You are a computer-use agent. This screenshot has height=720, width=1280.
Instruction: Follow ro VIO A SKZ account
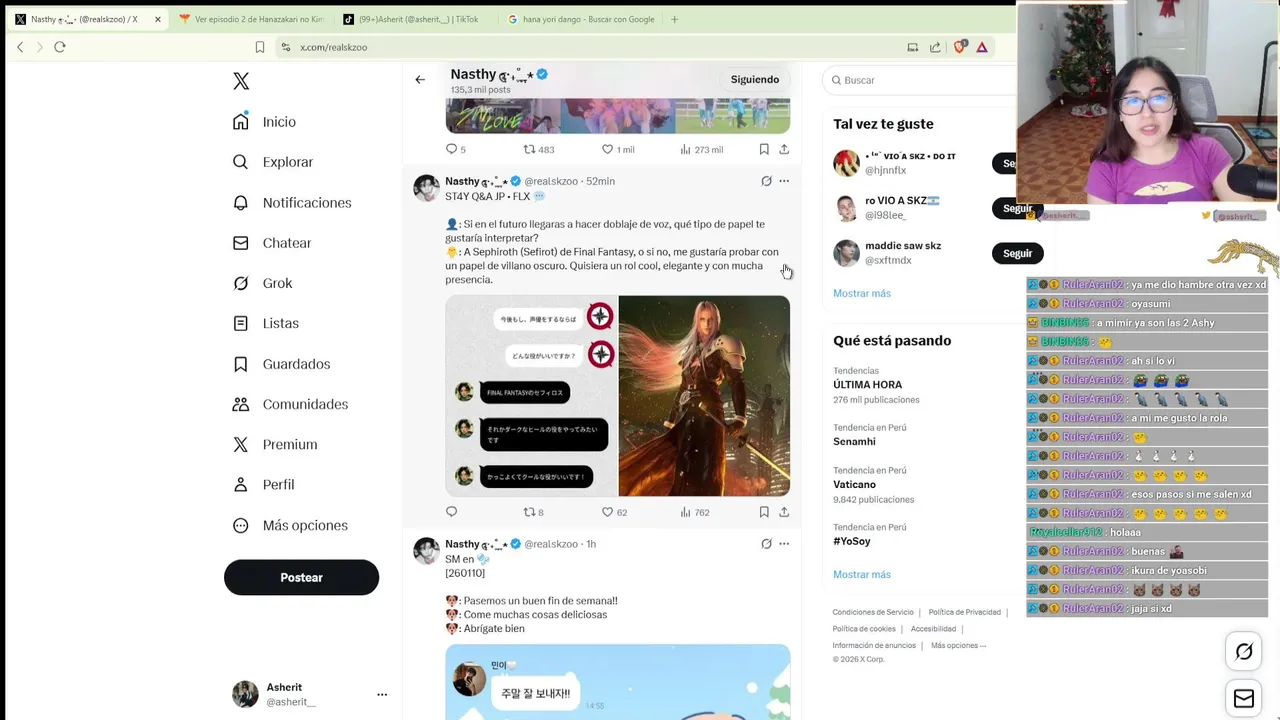point(1018,208)
